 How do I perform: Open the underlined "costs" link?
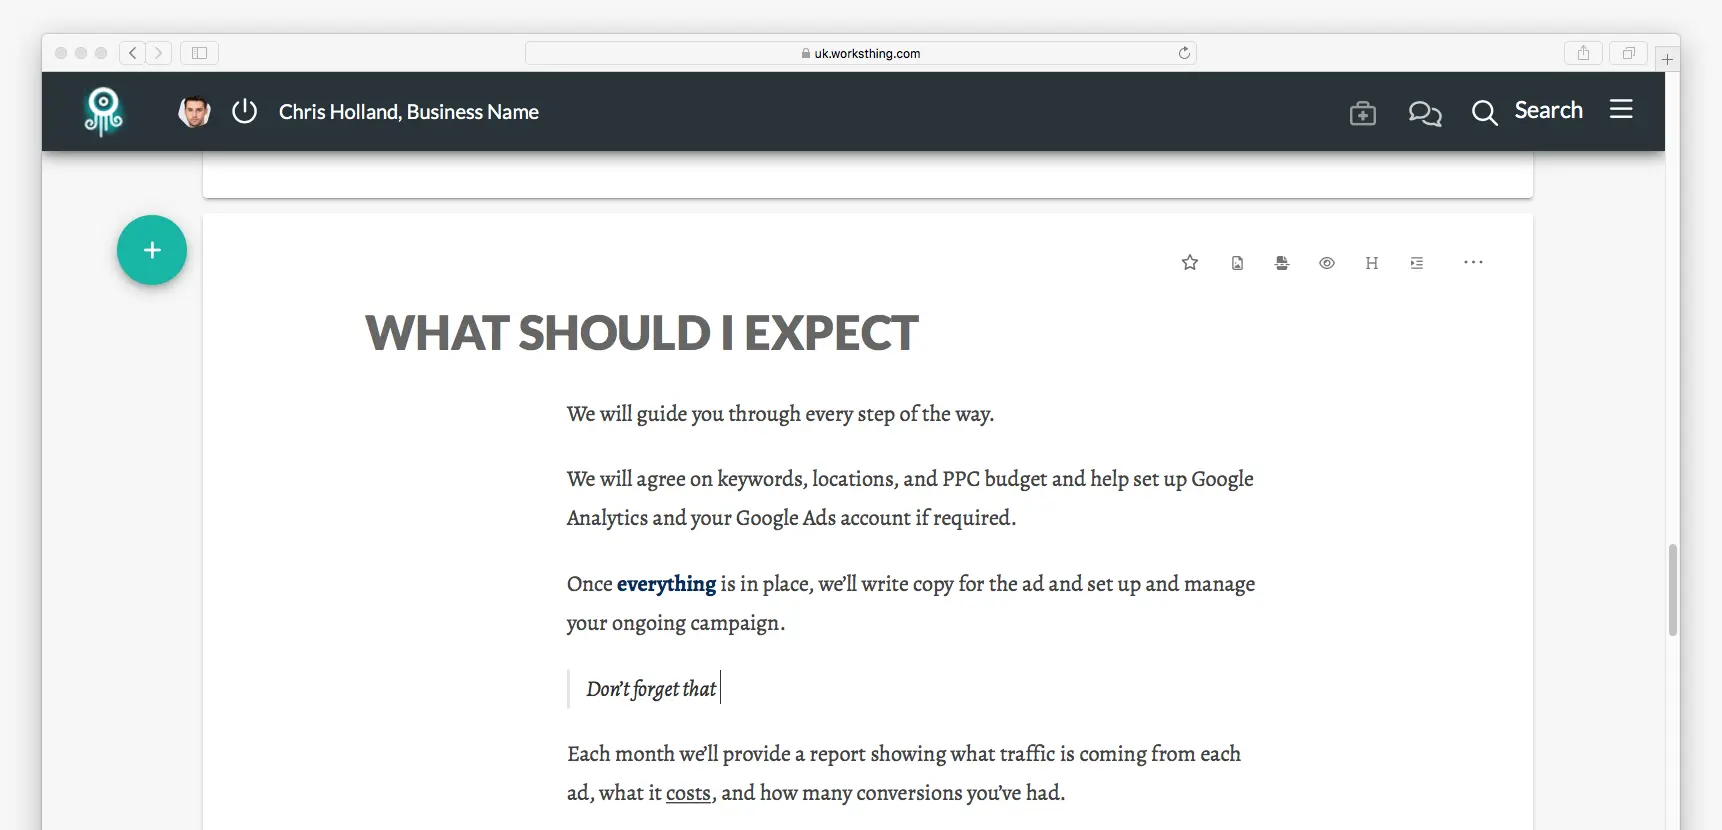688,793
